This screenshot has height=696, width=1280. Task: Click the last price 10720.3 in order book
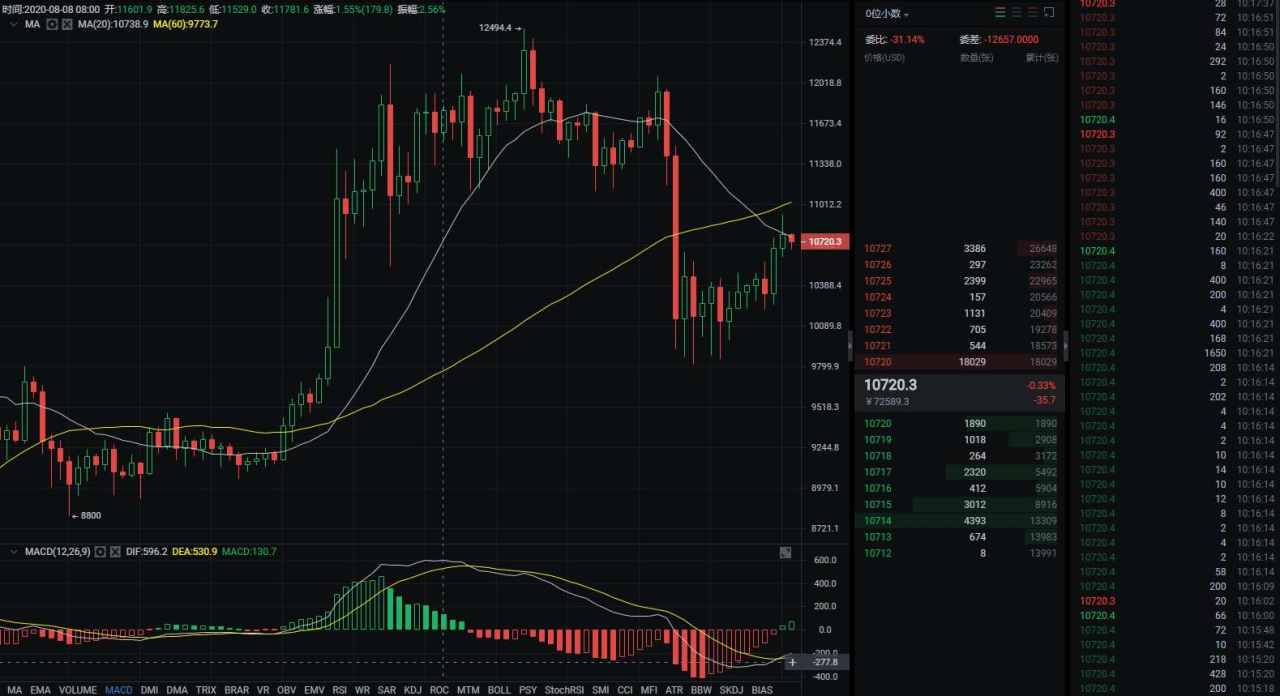pyautogui.click(x=890, y=385)
